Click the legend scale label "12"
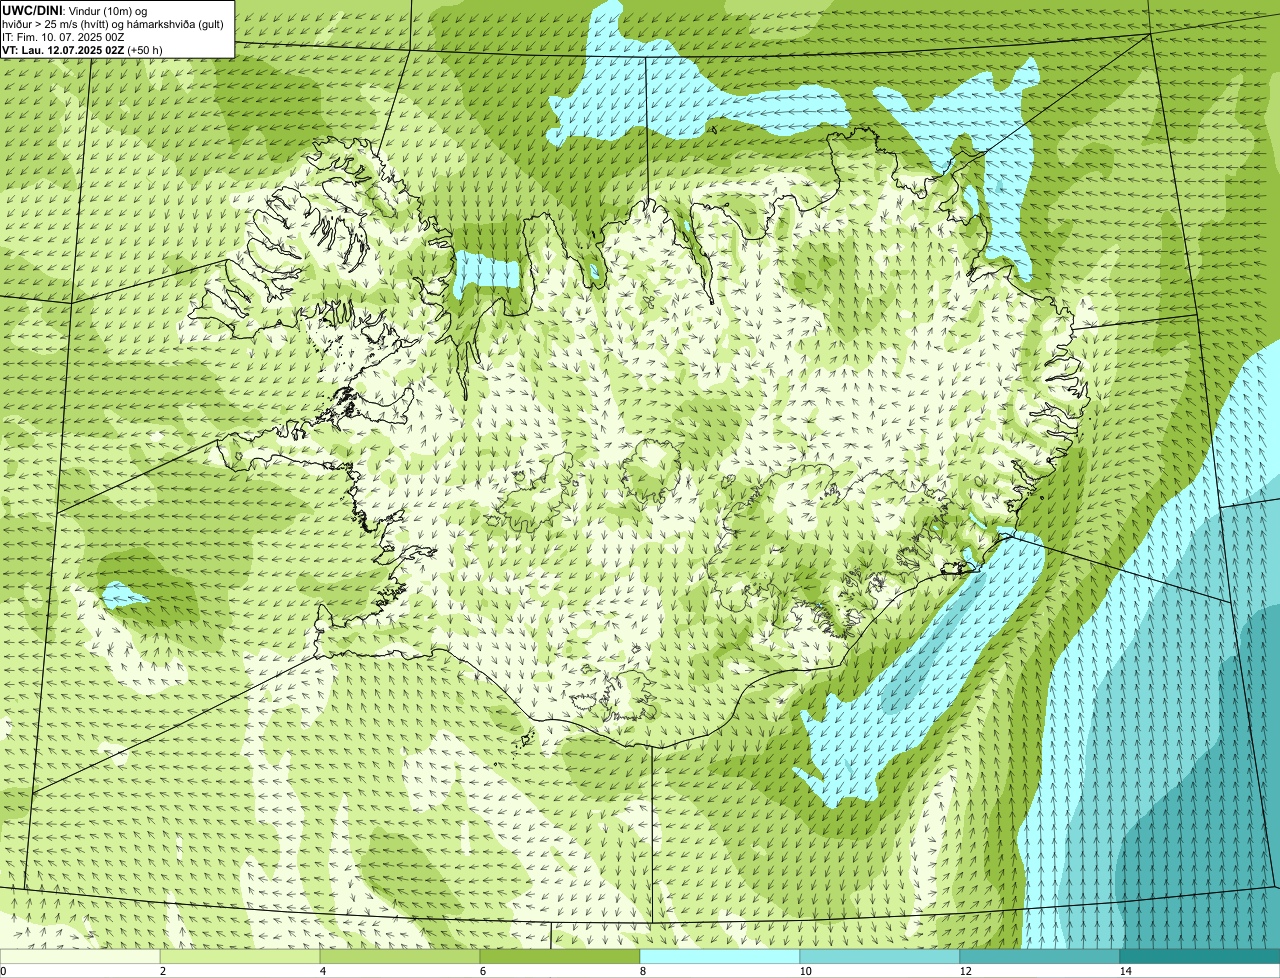 click(965, 971)
